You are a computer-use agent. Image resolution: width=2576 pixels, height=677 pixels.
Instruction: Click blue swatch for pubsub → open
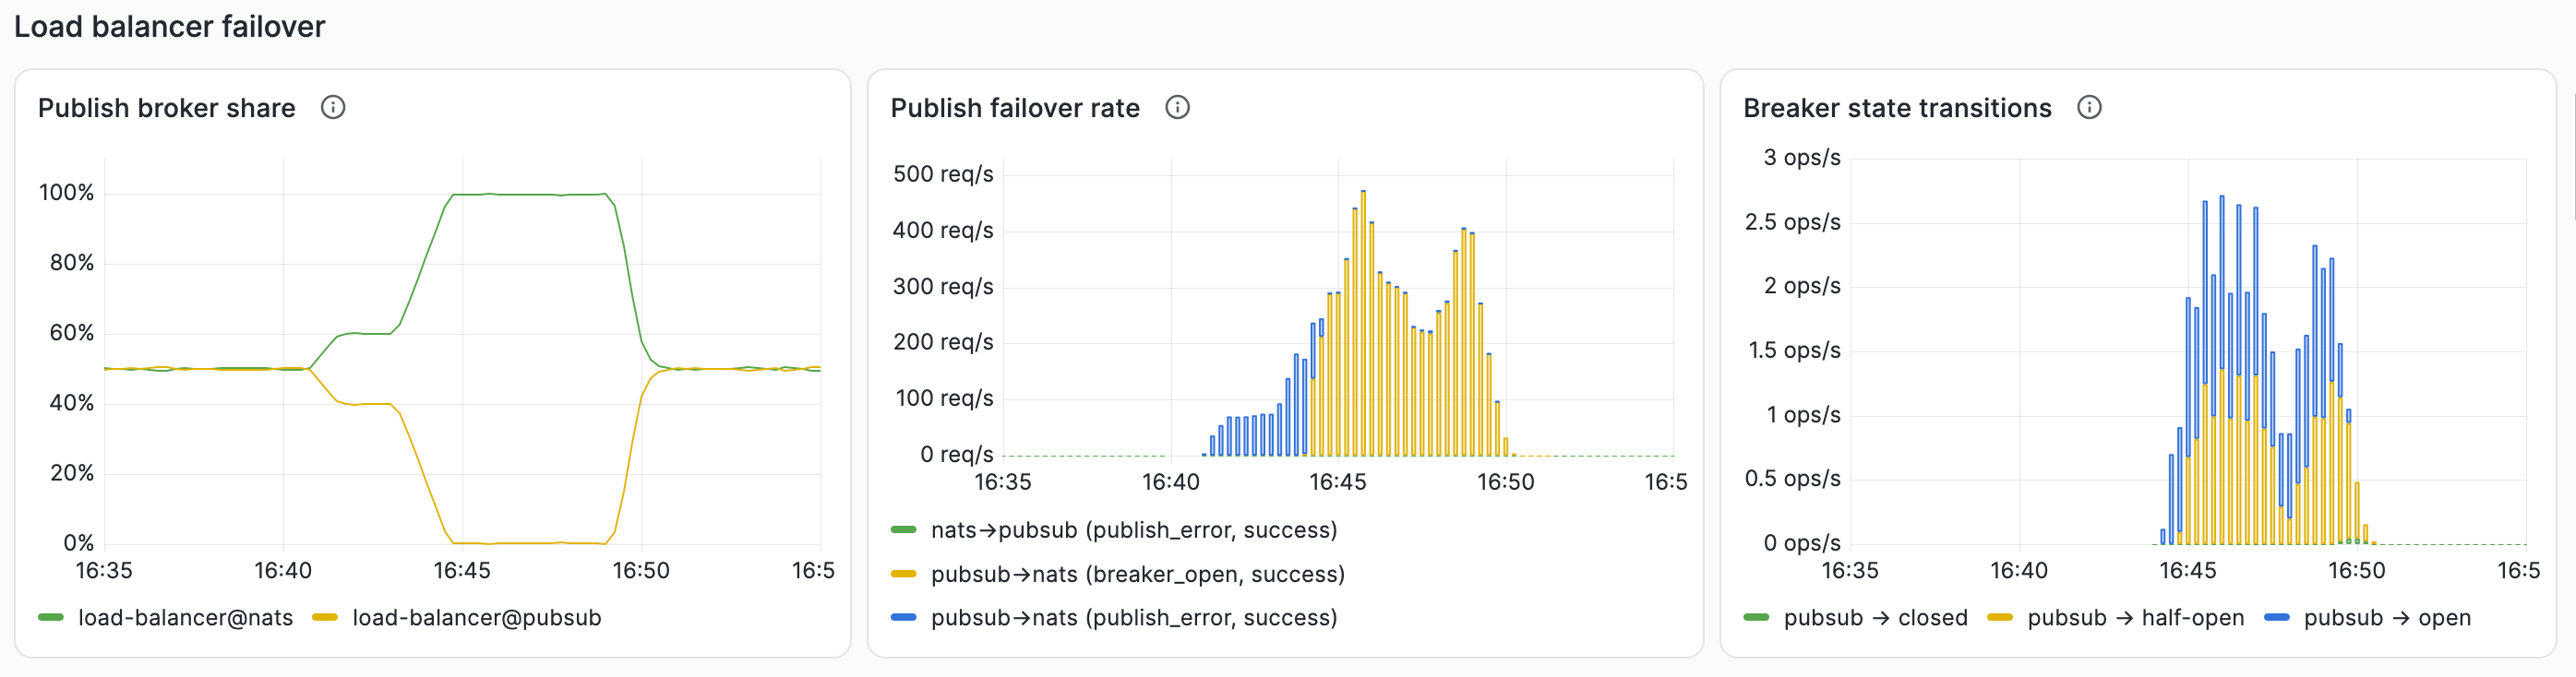(2277, 618)
